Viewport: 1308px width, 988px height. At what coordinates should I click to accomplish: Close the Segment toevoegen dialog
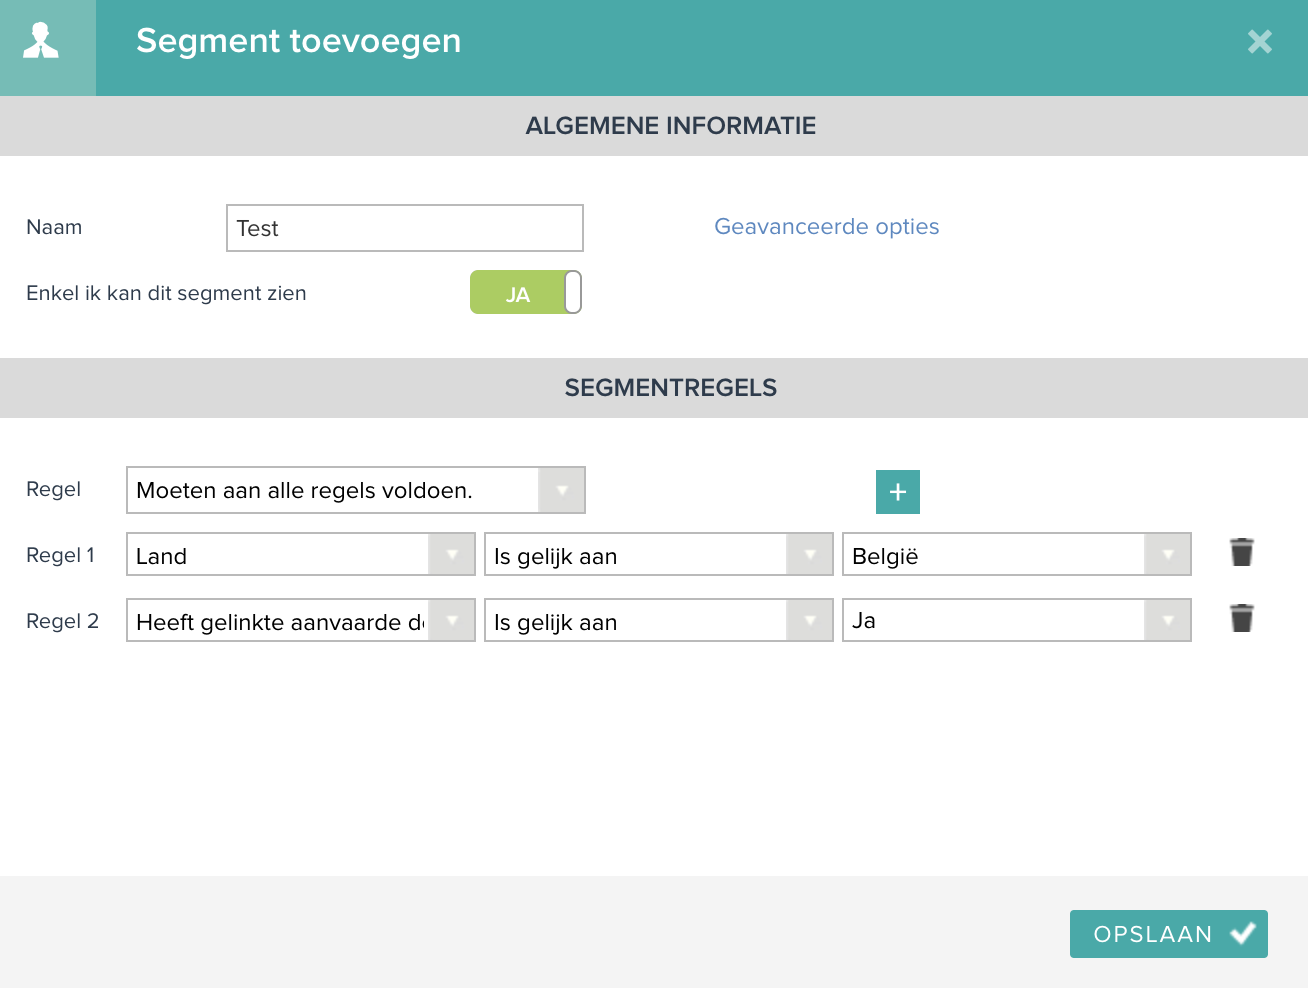1260,41
